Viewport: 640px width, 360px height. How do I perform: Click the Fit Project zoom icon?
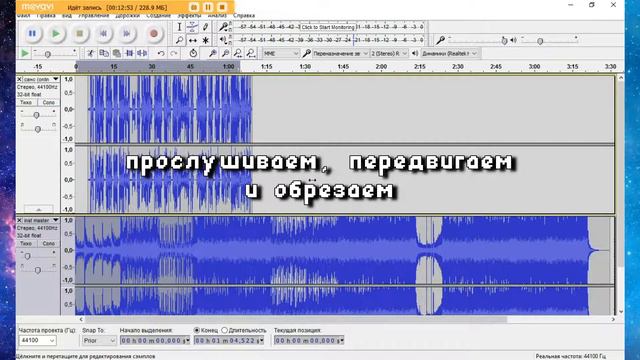pyautogui.click(x=251, y=53)
